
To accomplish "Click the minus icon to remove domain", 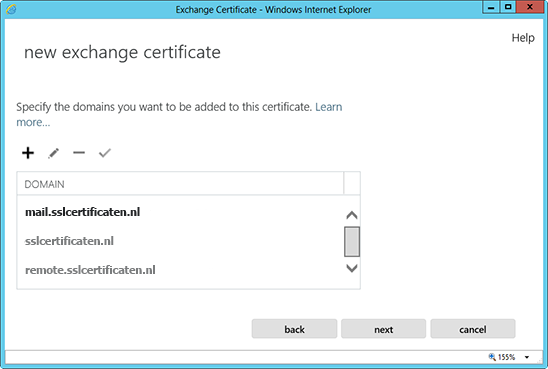I will [x=79, y=153].
